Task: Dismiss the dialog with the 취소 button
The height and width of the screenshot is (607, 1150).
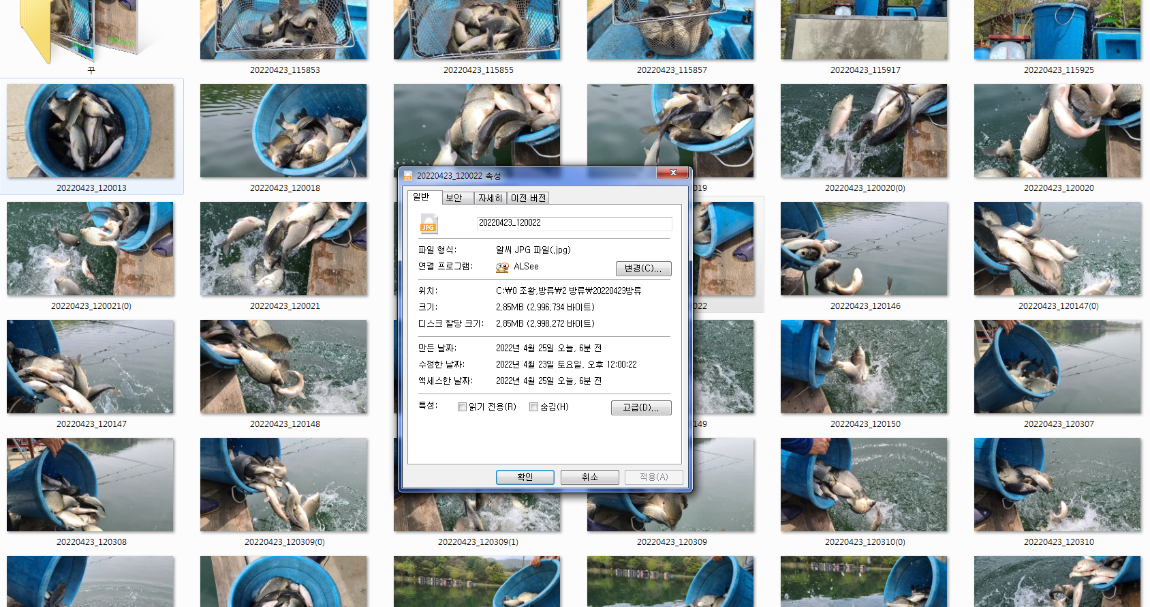Action: pos(589,476)
